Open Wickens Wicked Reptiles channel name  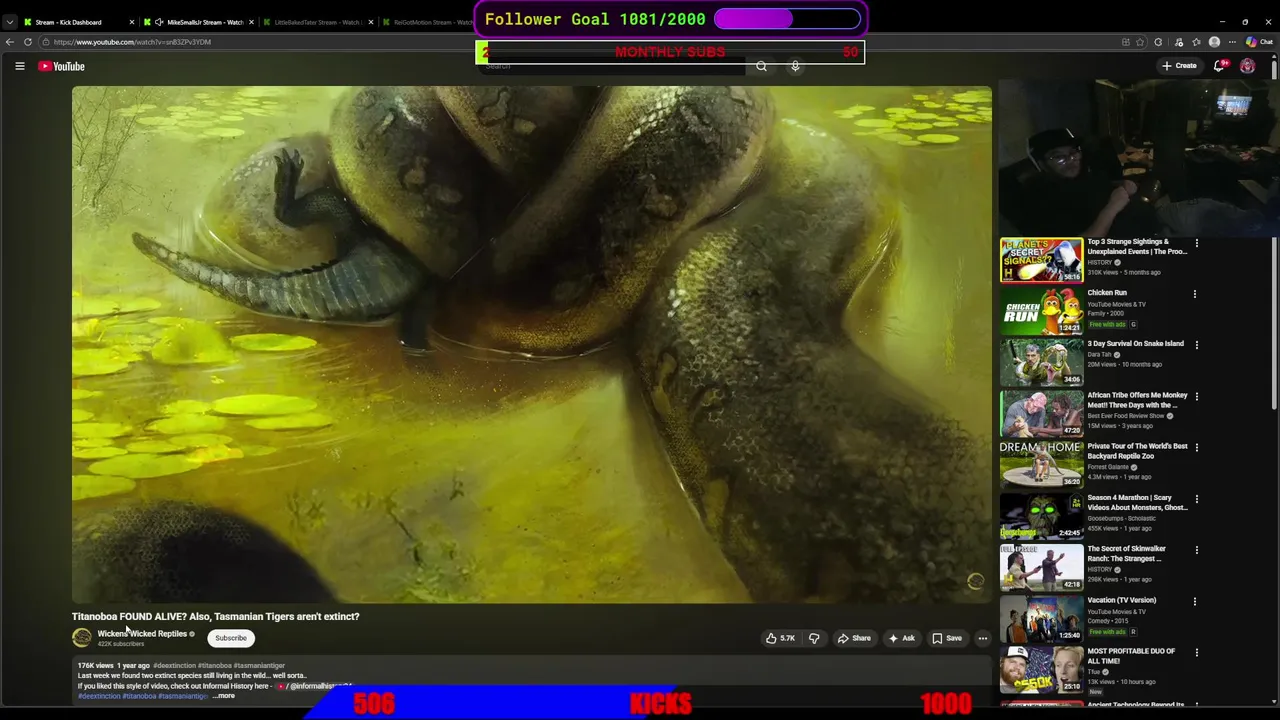pos(142,633)
